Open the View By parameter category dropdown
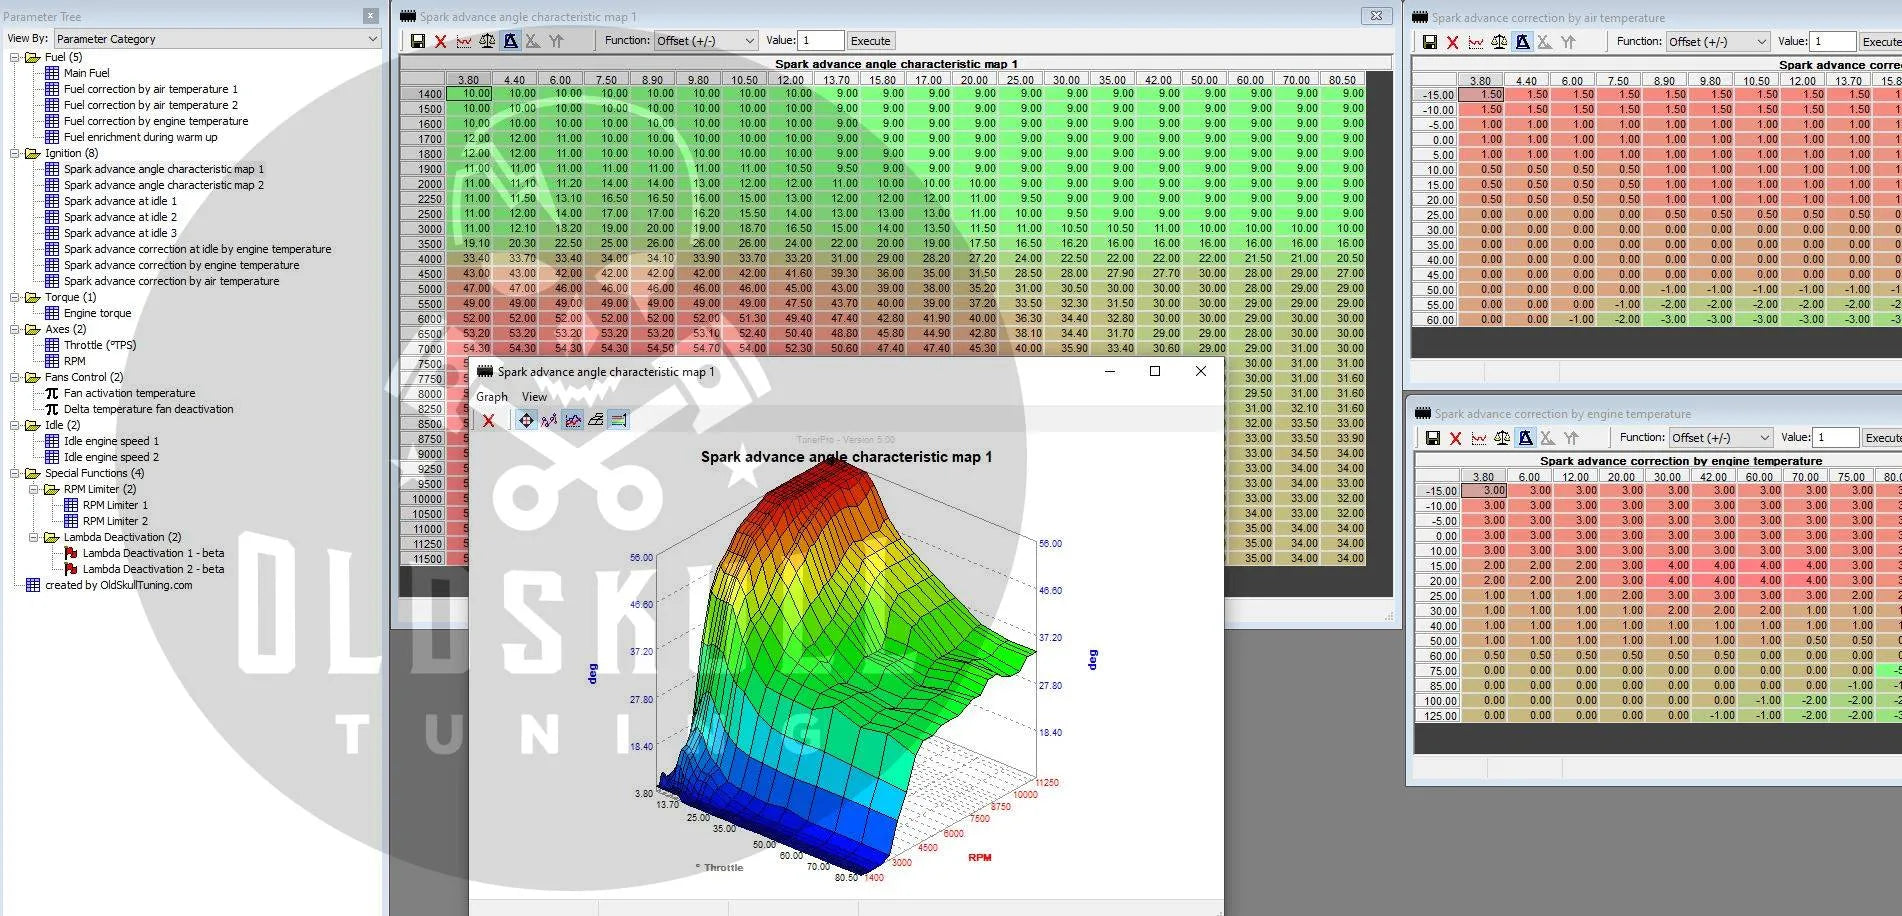The width and height of the screenshot is (1902, 916). coord(217,39)
